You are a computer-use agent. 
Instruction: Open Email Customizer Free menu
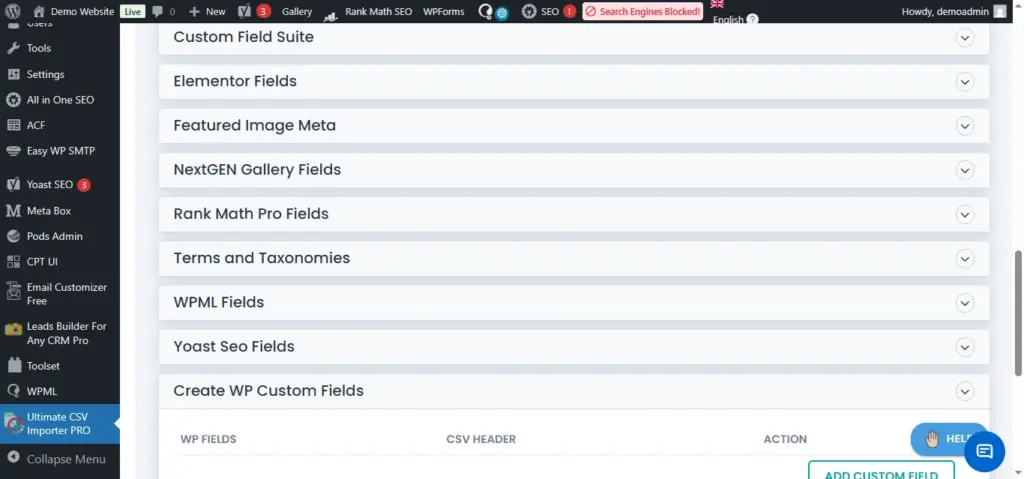click(60, 294)
